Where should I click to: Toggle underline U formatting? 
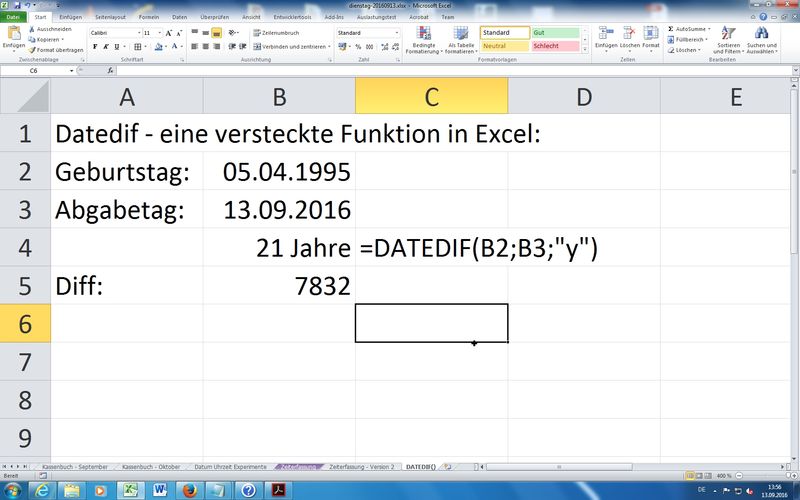pos(117,46)
